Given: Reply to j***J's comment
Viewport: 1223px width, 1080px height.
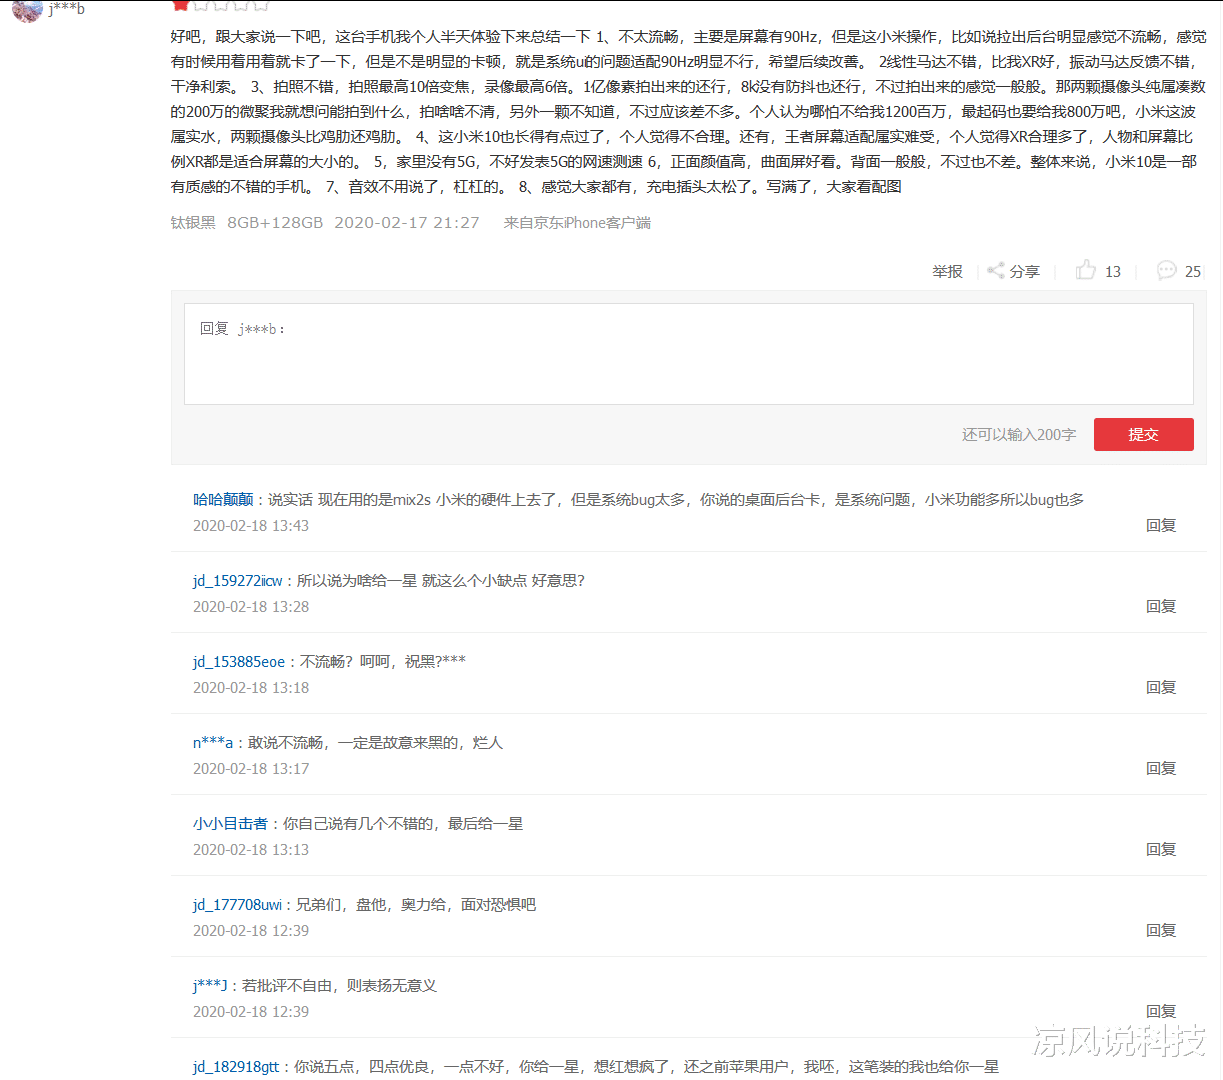Looking at the screenshot, I should (x=1160, y=1011).
